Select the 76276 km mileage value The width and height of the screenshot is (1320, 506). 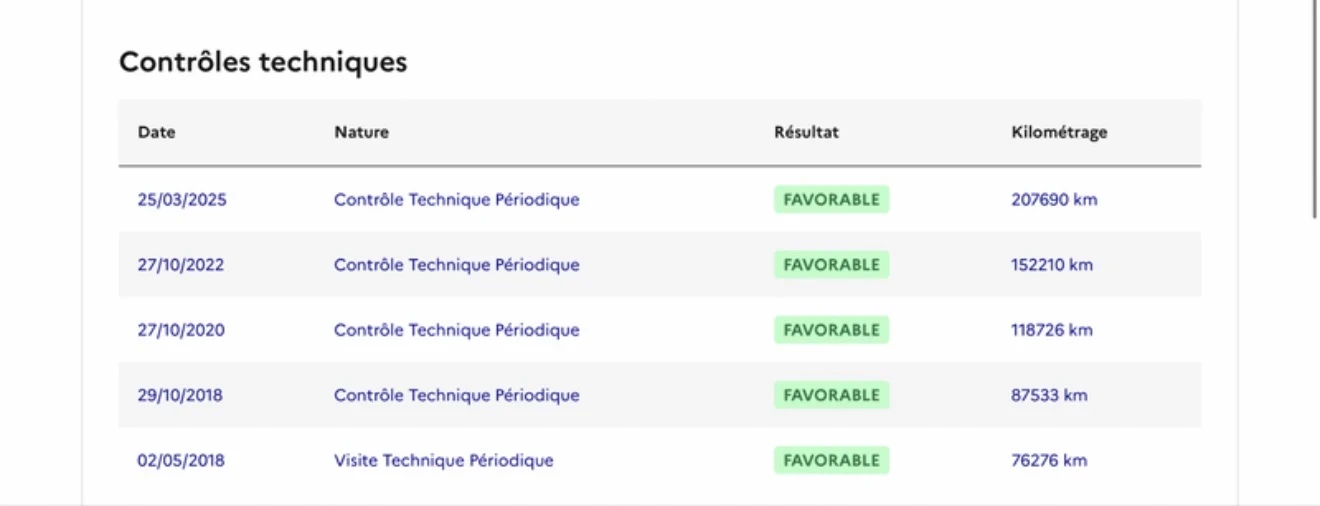pyautogui.click(x=1049, y=461)
